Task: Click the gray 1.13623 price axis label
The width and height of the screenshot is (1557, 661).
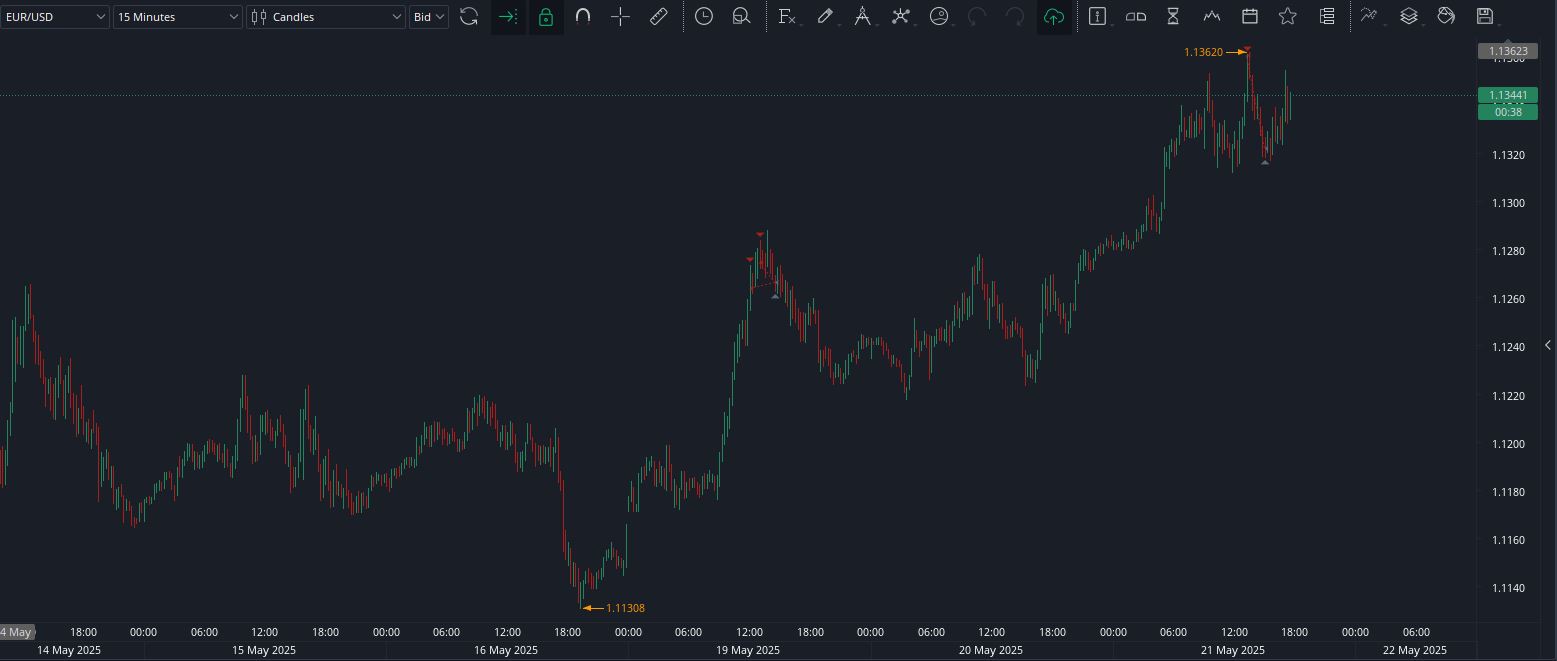Action: [x=1507, y=51]
